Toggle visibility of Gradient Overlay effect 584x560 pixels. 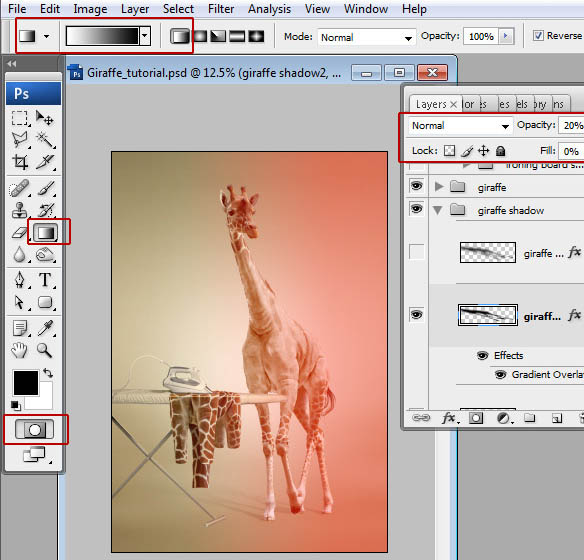(x=500, y=374)
